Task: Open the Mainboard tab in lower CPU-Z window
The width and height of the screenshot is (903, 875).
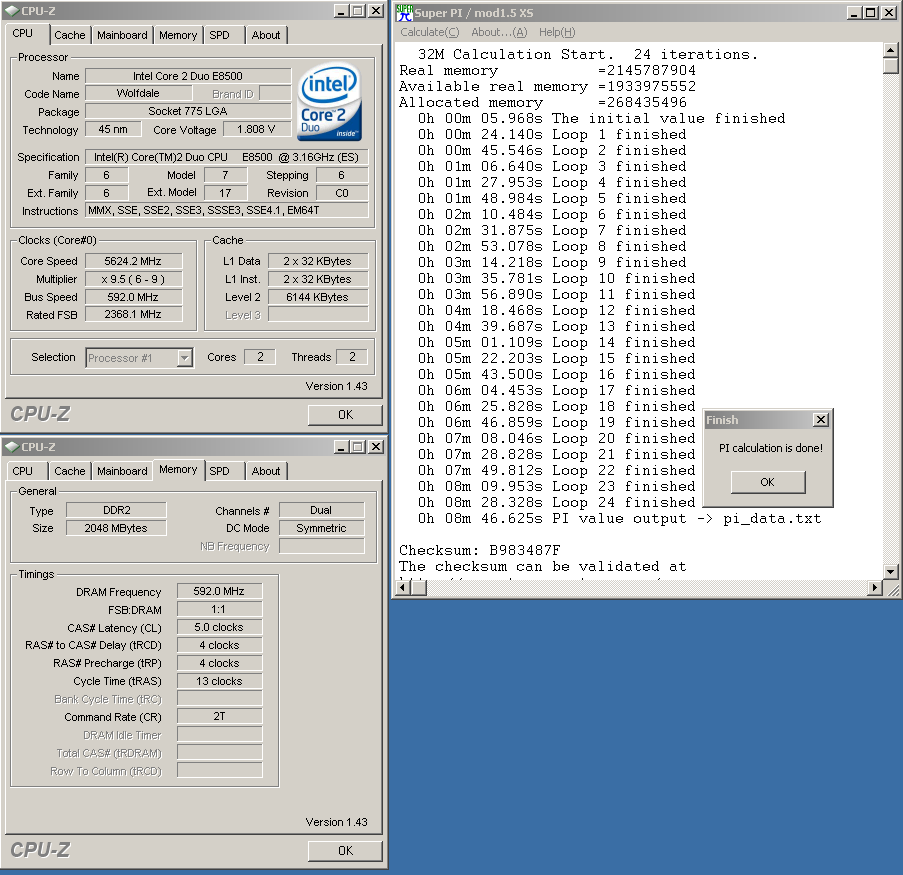Action: 122,471
